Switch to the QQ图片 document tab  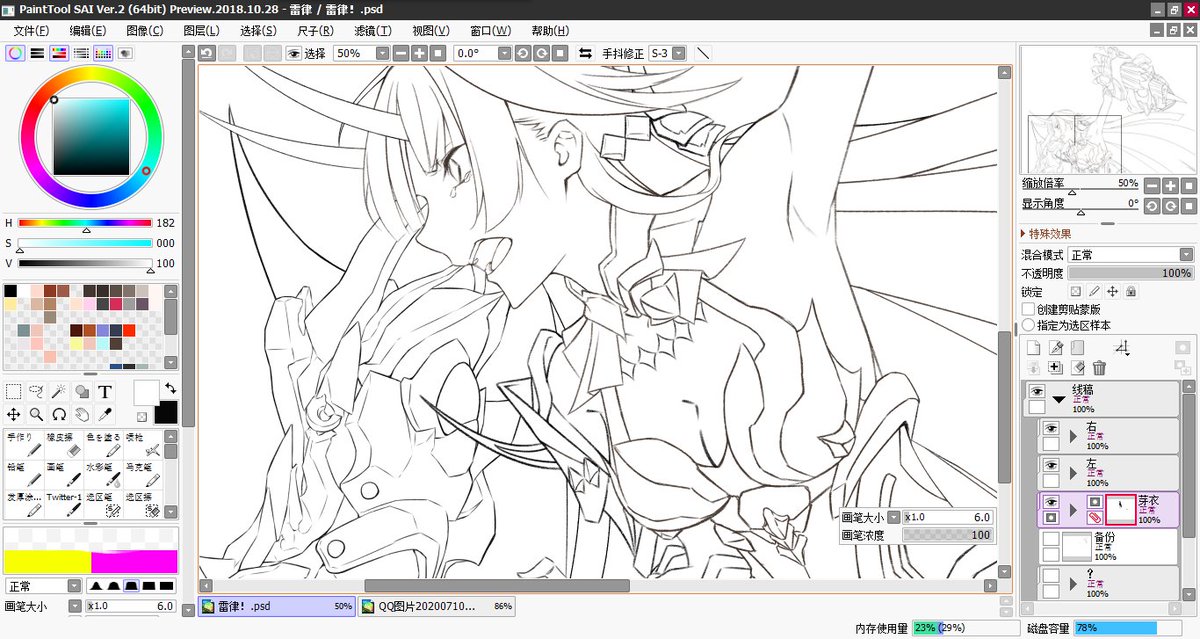pos(437,606)
